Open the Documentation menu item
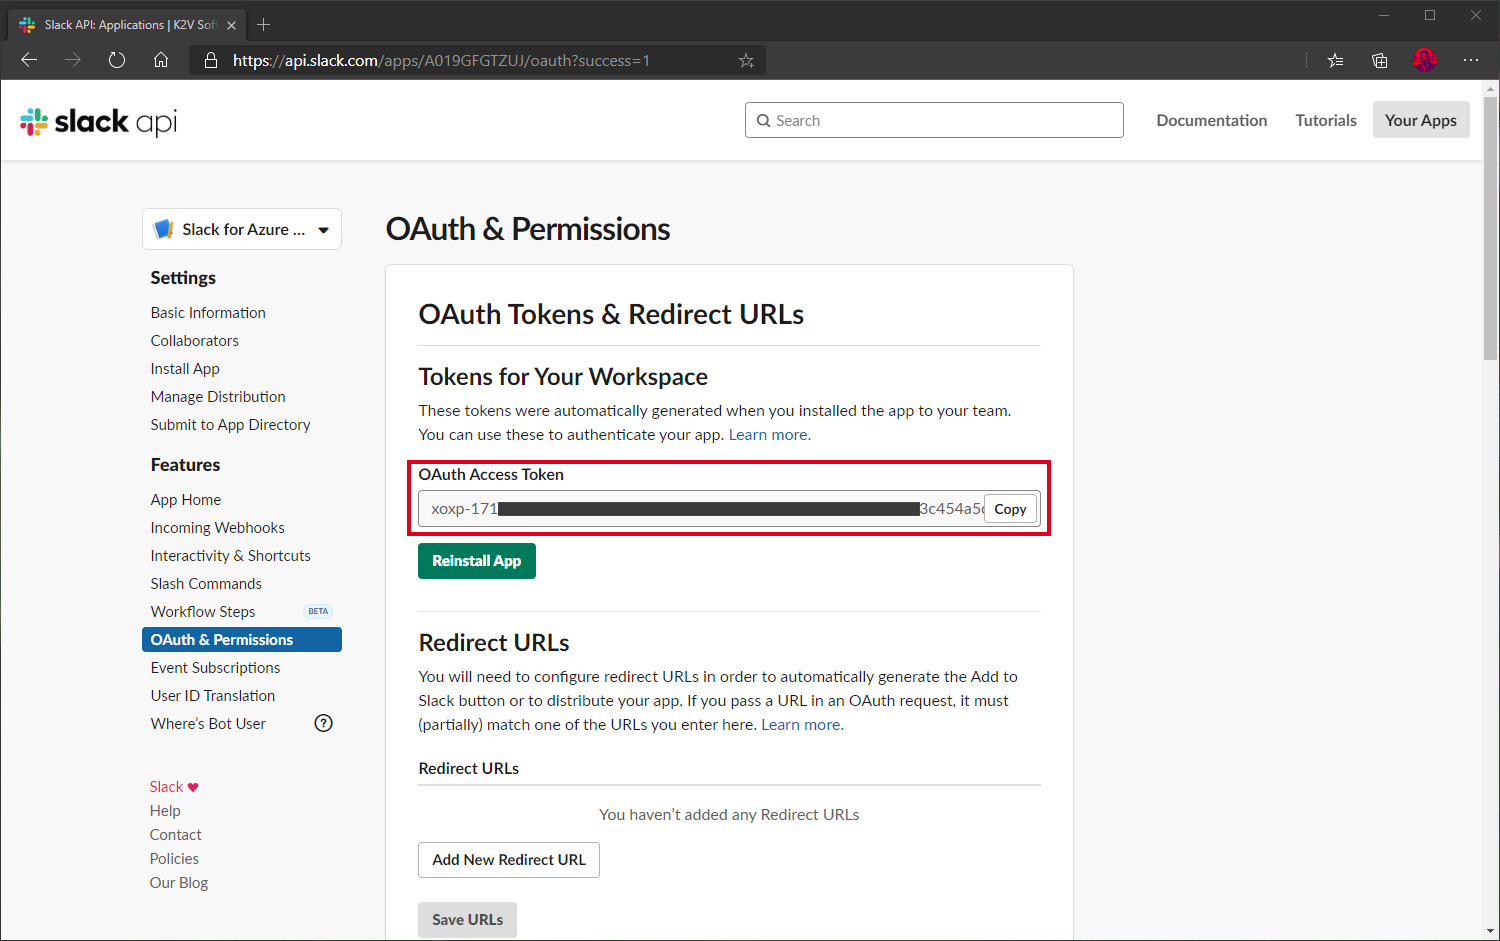Viewport: 1500px width, 941px height. pos(1212,120)
